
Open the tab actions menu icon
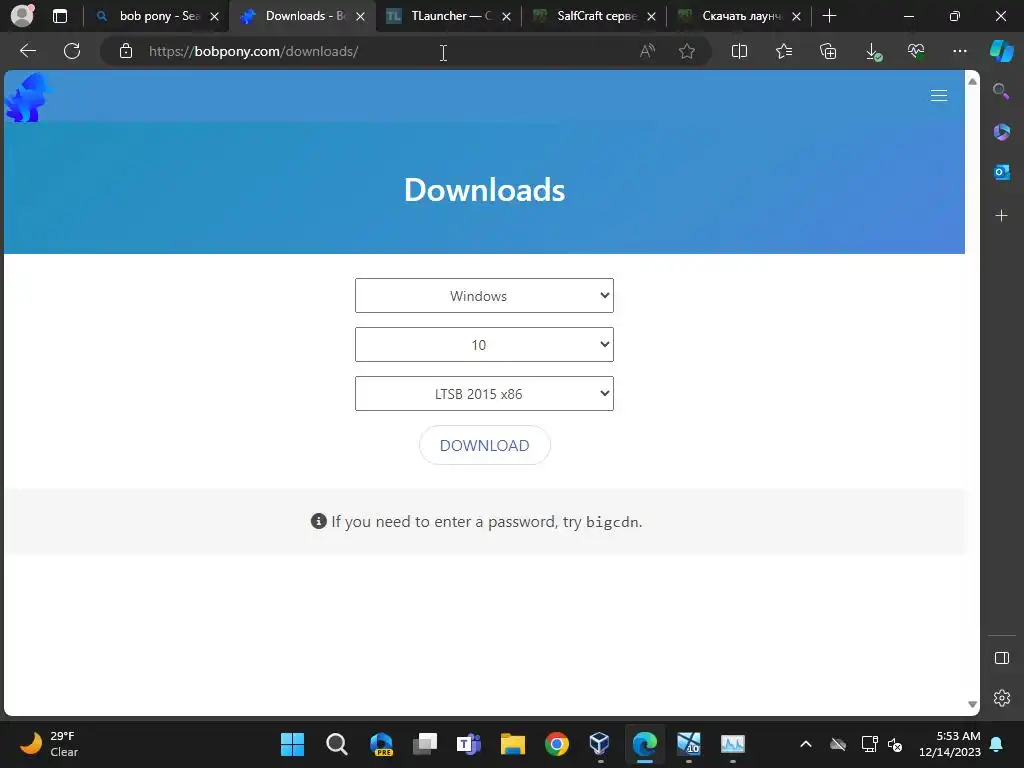(59, 16)
